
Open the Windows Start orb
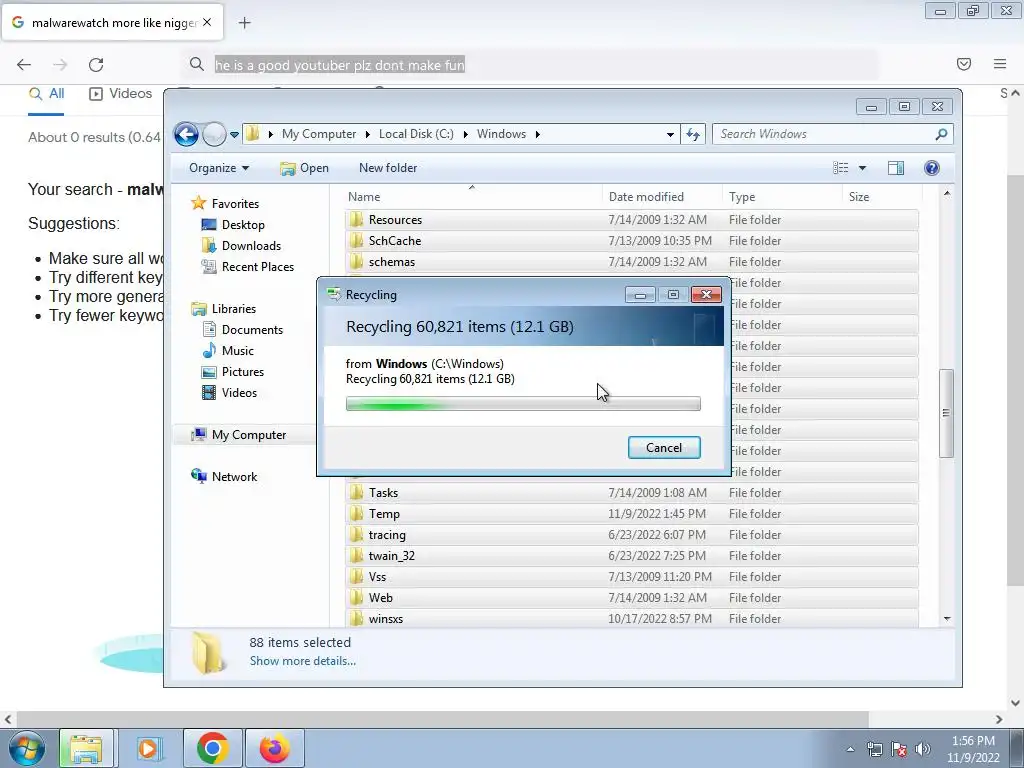click(27, 748)
